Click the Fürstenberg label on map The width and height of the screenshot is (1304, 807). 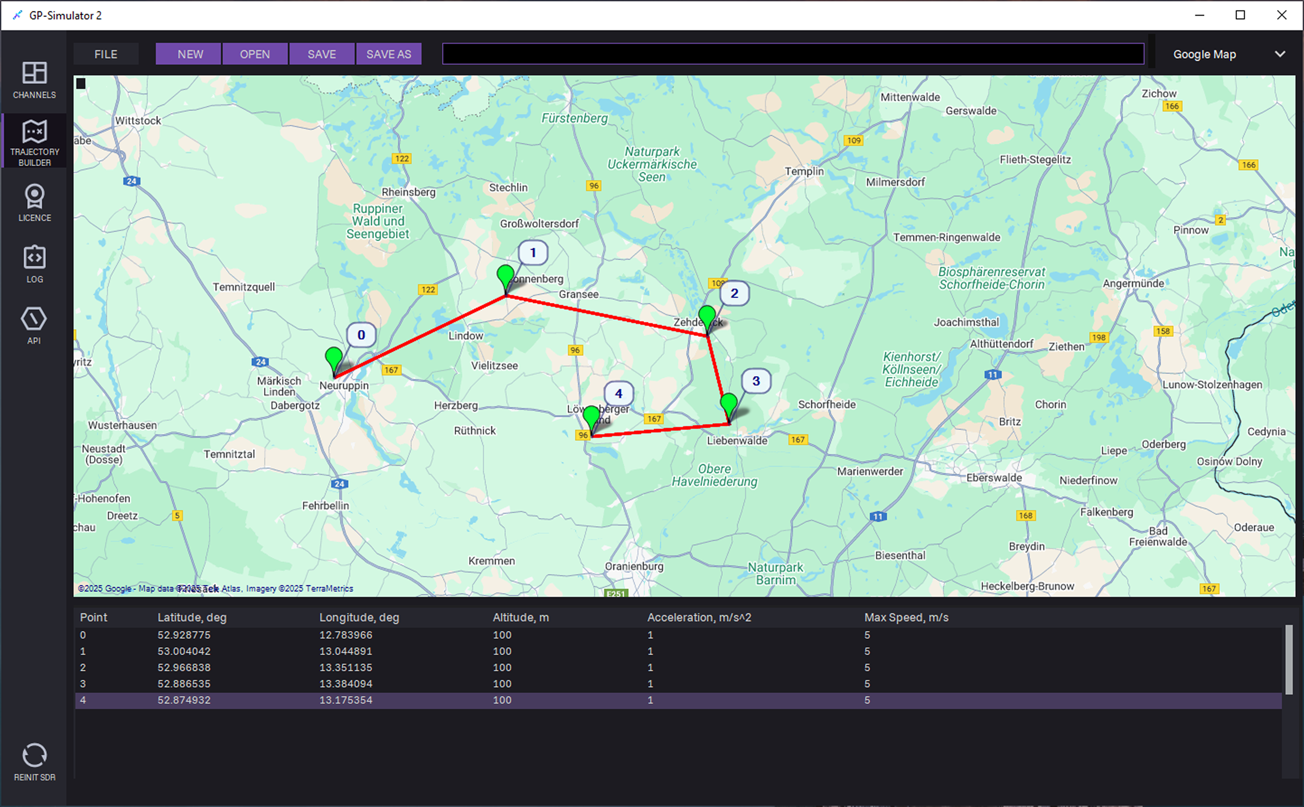click(574, 118)
